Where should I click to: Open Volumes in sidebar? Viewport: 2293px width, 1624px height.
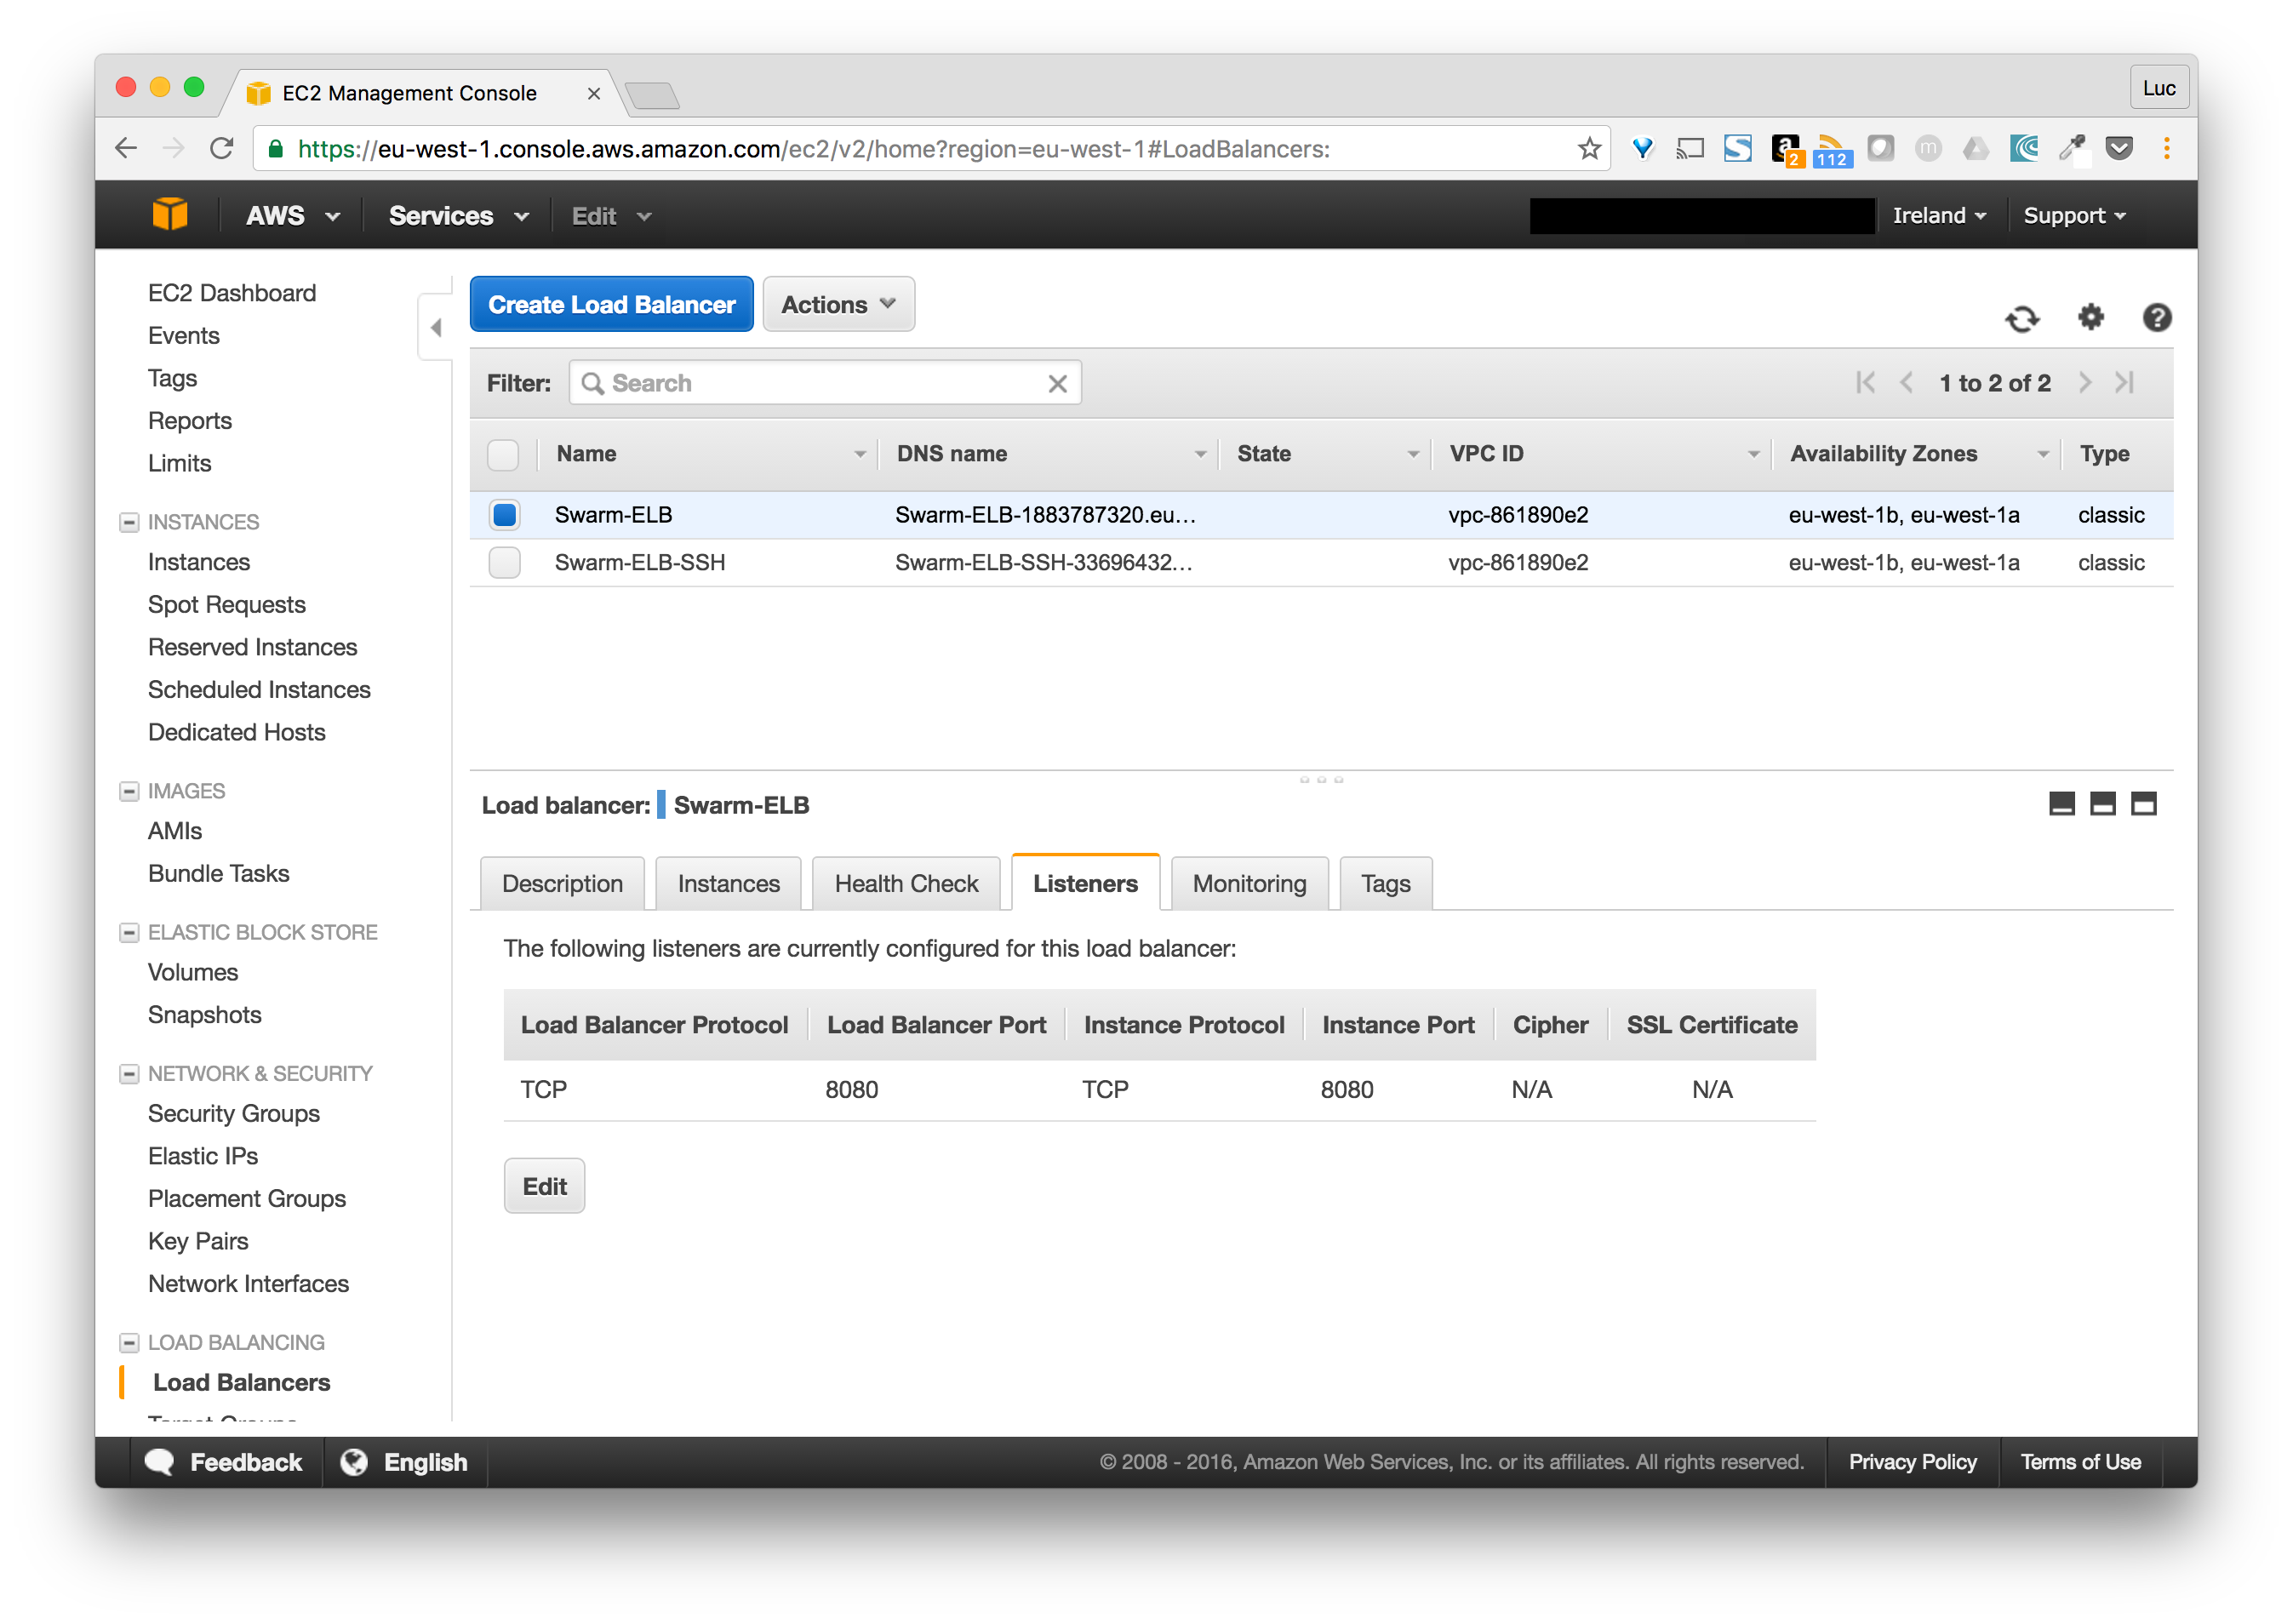tap(193, 972)
